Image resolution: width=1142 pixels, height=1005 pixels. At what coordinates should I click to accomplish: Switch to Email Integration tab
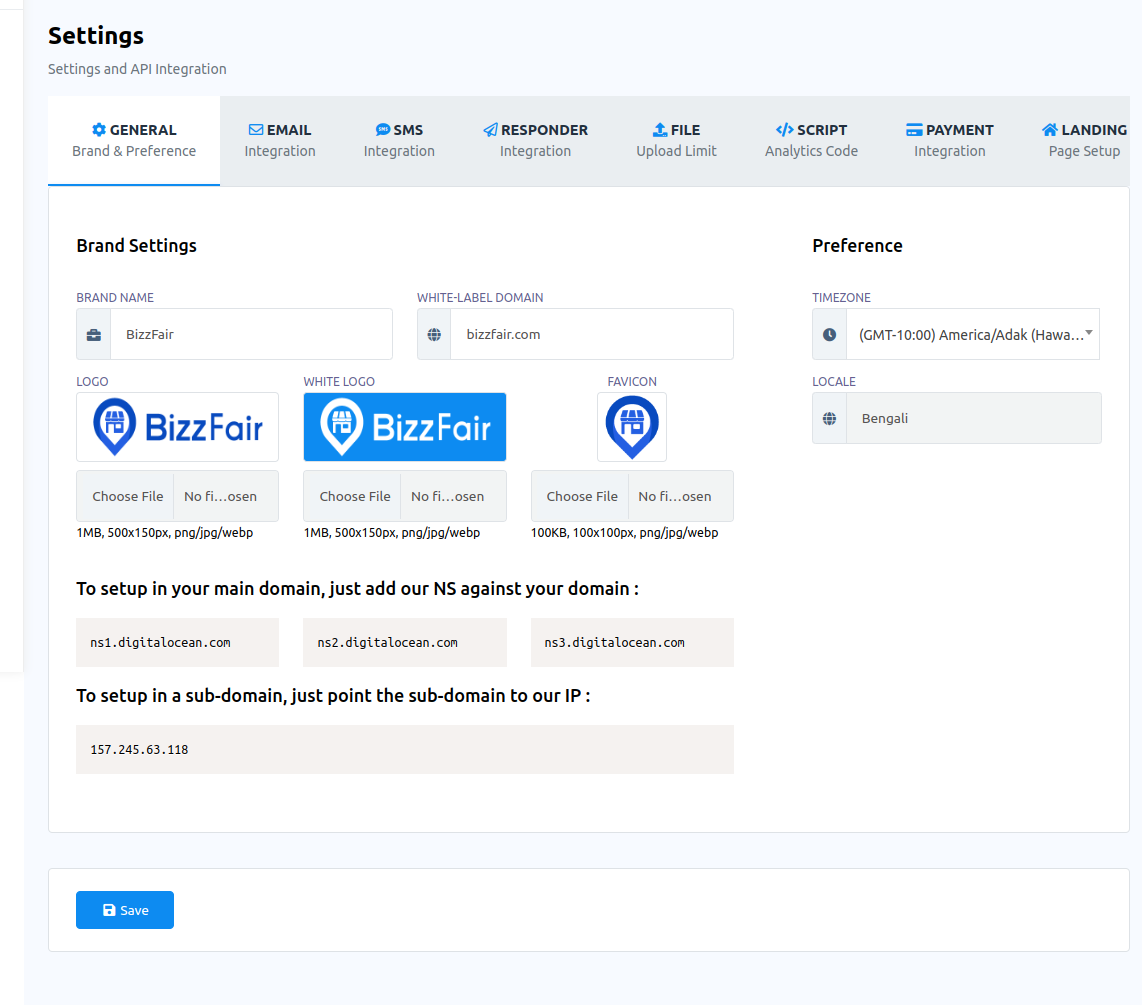click(x=280, y=141)
